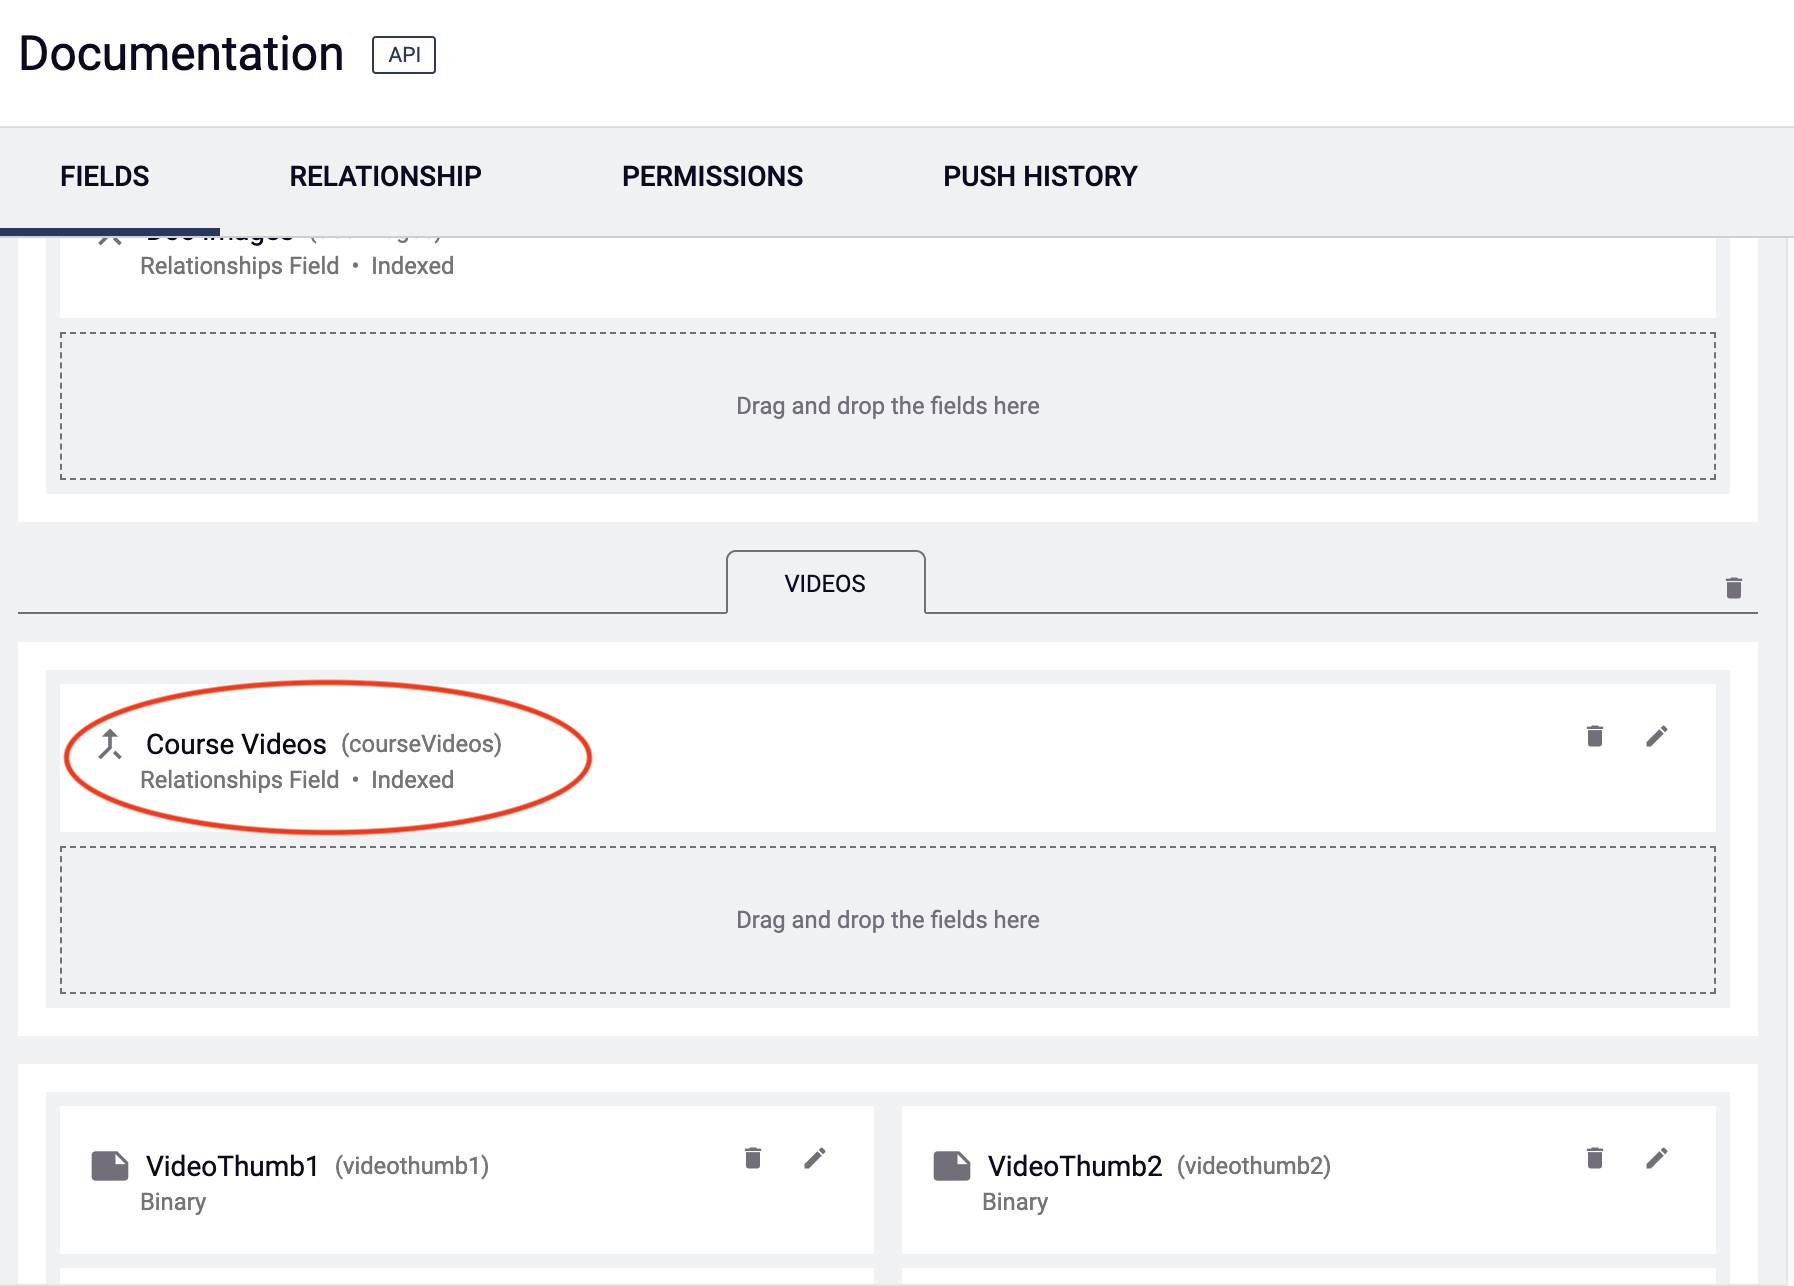This screenshot has height=1286, width=1794.
Task: Delete the VideoThumb1 field
Action: [x=752, y=1158]
